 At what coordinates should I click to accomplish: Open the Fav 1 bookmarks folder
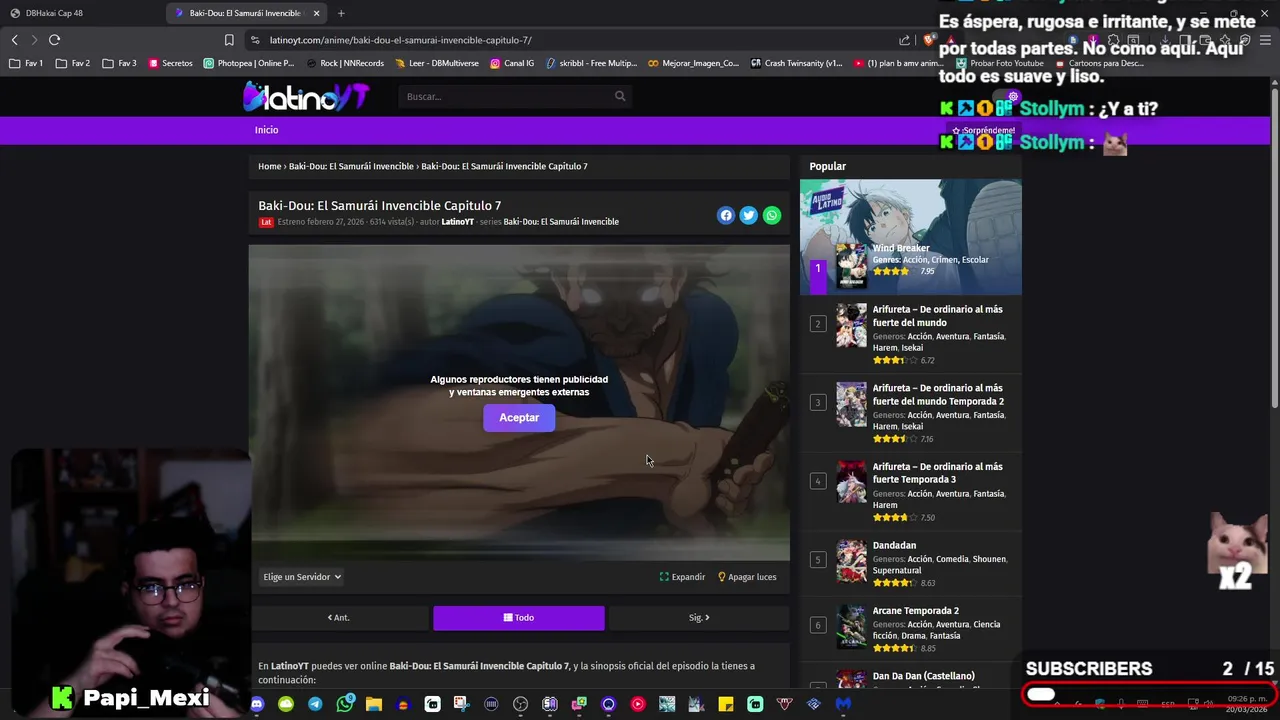pyautogui.click(x=26, y=63)
